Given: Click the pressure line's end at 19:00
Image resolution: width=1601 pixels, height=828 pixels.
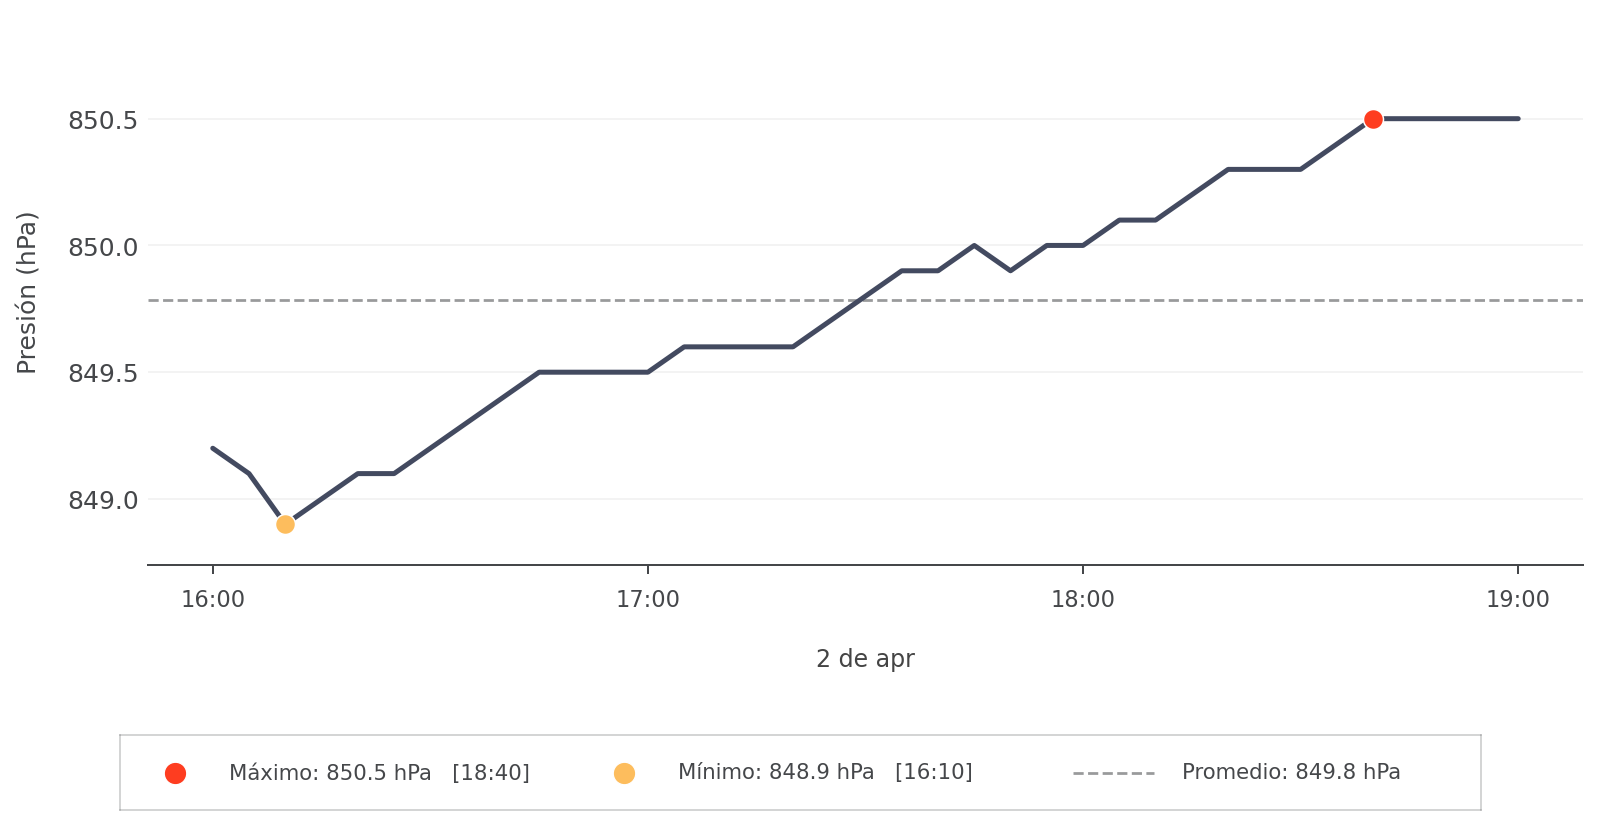Looking at the screenshot, I should 1517,119.
